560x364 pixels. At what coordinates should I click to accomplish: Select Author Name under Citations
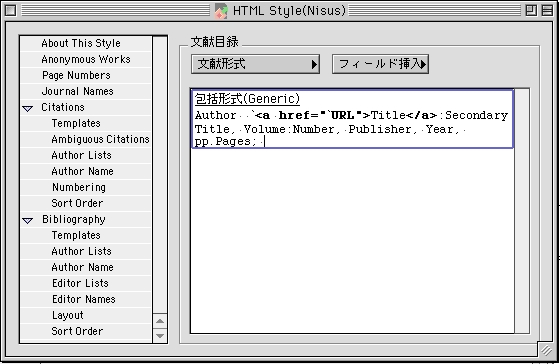pyautogui.click(x=86, y=171)
